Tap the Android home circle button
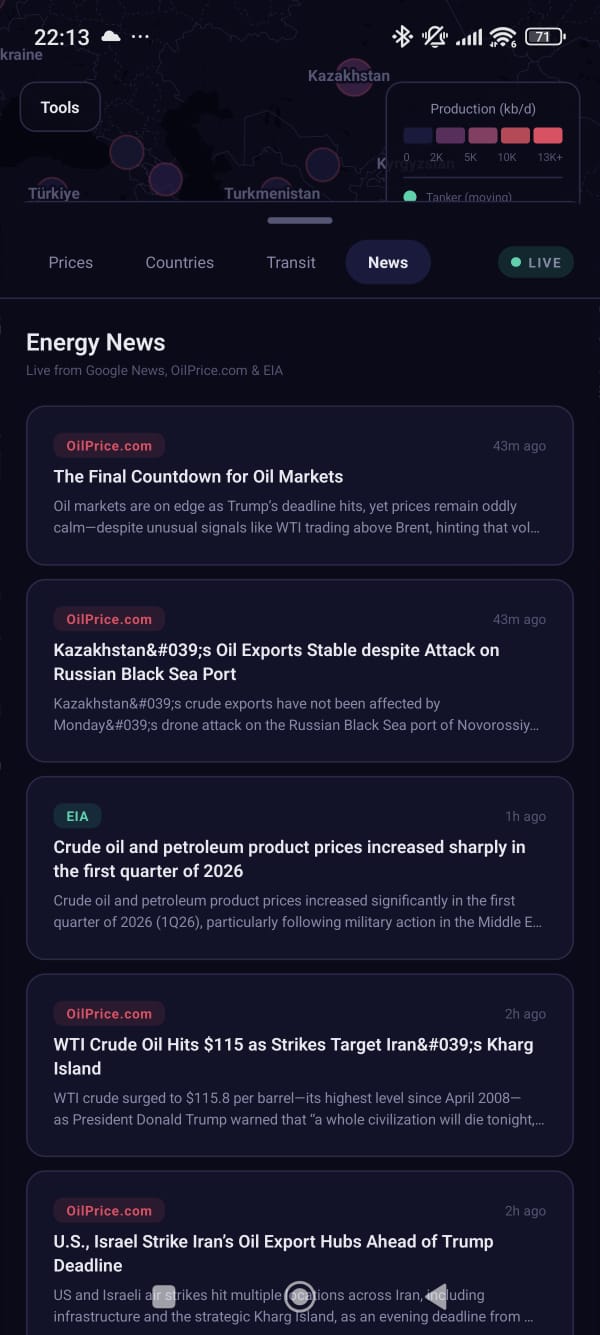Viewport: 600px width, 1335px height. [x=300, y=1297]
